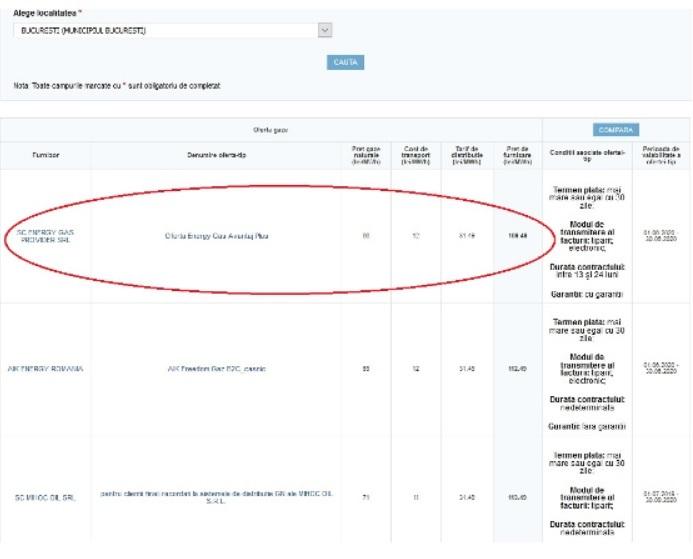
Task: Click the Tarif de distributie header
Action: point(465,154)
